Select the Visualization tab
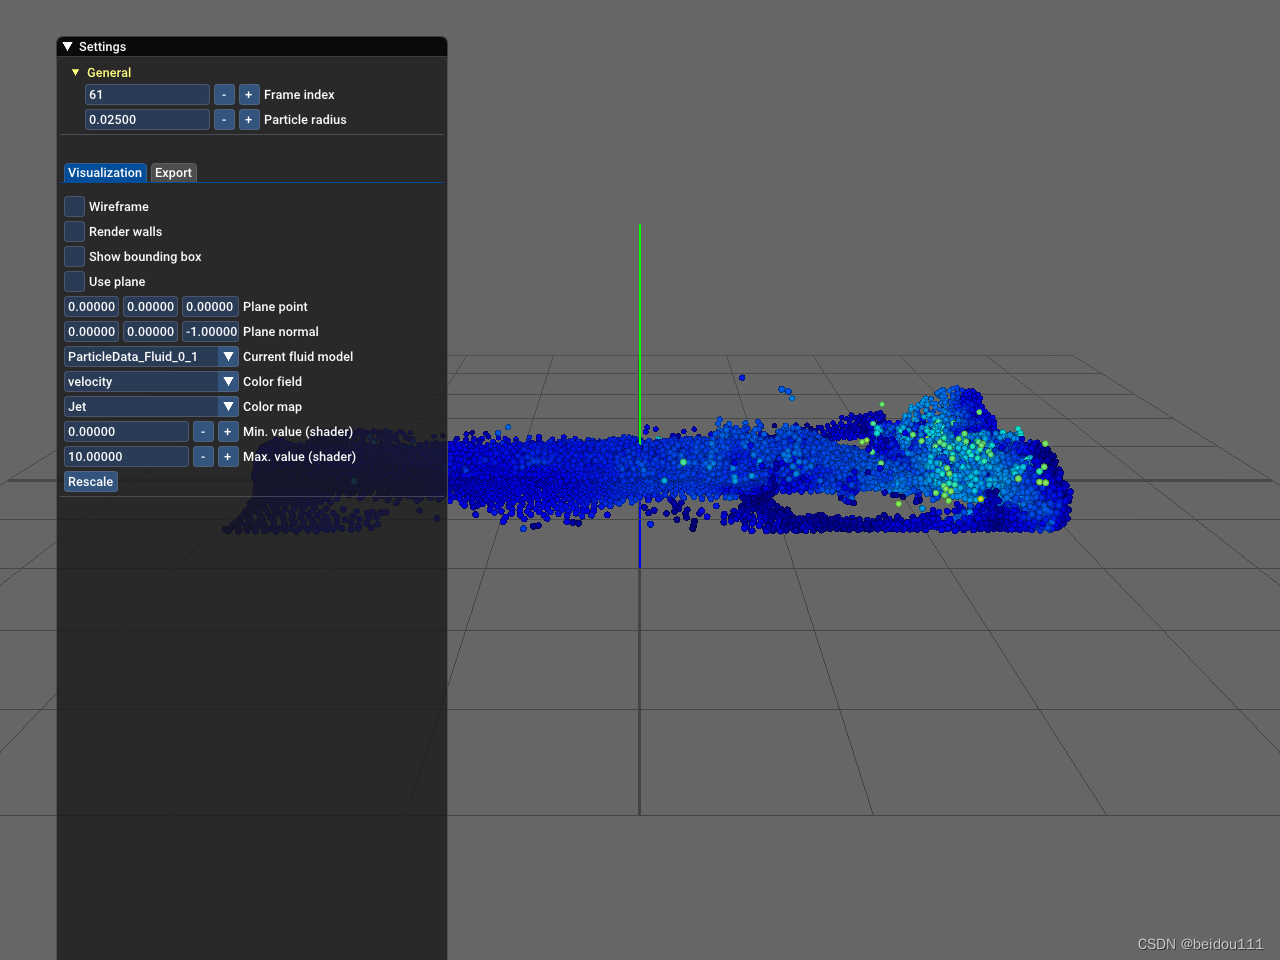The width and height of the screenshot is (1280, 960). (104, 172)
